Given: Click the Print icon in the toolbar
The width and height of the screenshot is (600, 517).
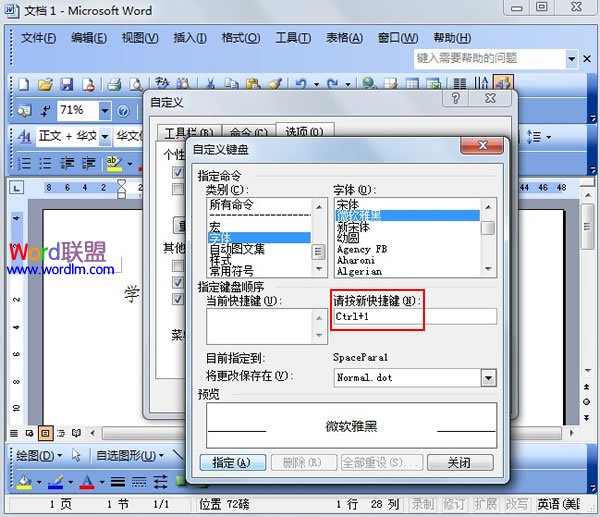Looking at the screenshot, I should point(114,84).
